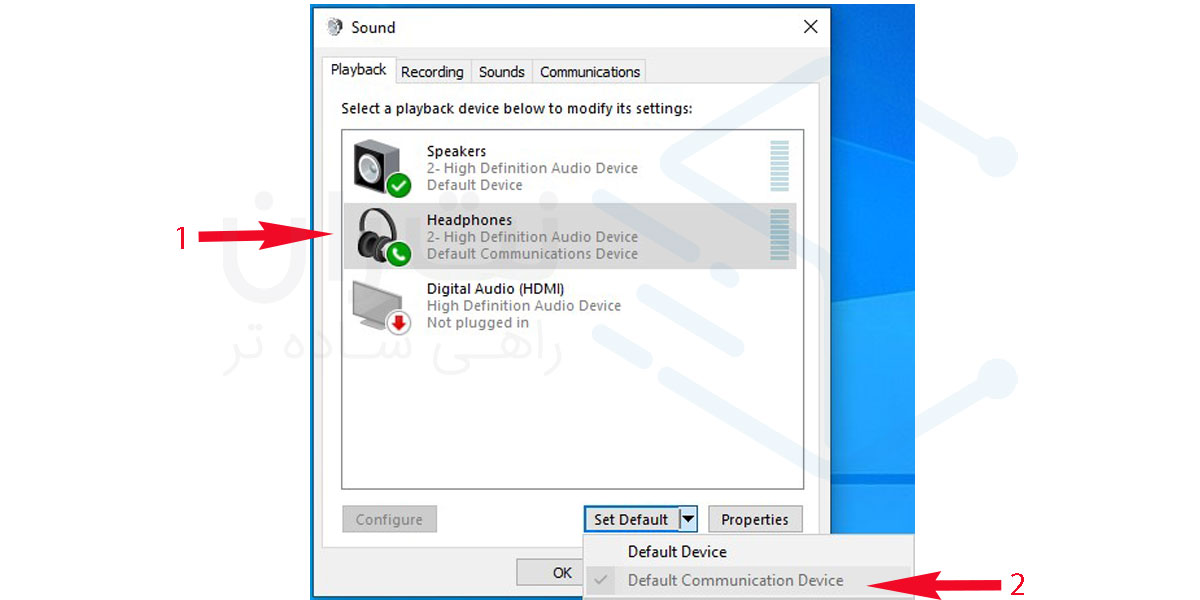This screenshot has height=600, width=1200.
Task: Choose Default Device from the dropdown menu
Action: [677, 551]
